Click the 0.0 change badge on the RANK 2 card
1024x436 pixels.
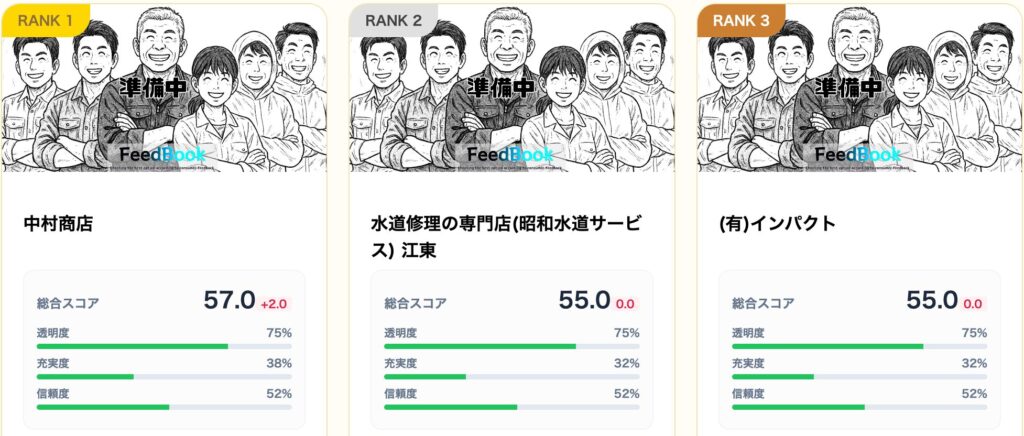point(626,304)
